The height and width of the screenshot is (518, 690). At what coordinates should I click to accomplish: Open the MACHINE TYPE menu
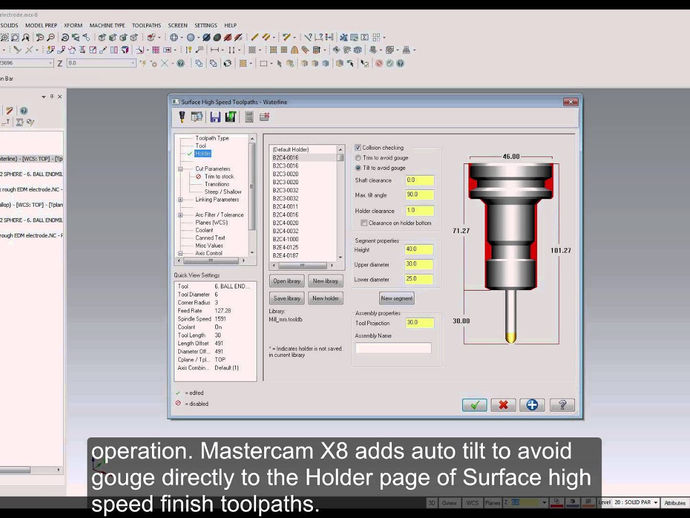pos(107,26)
